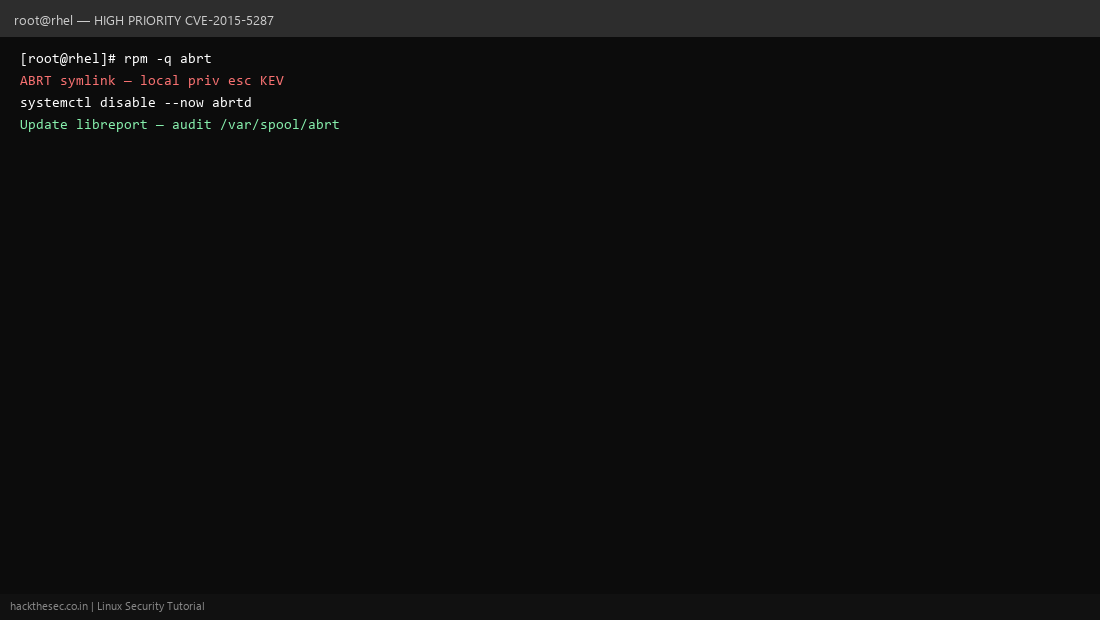Click the word audit in green line

click(192, 124)
